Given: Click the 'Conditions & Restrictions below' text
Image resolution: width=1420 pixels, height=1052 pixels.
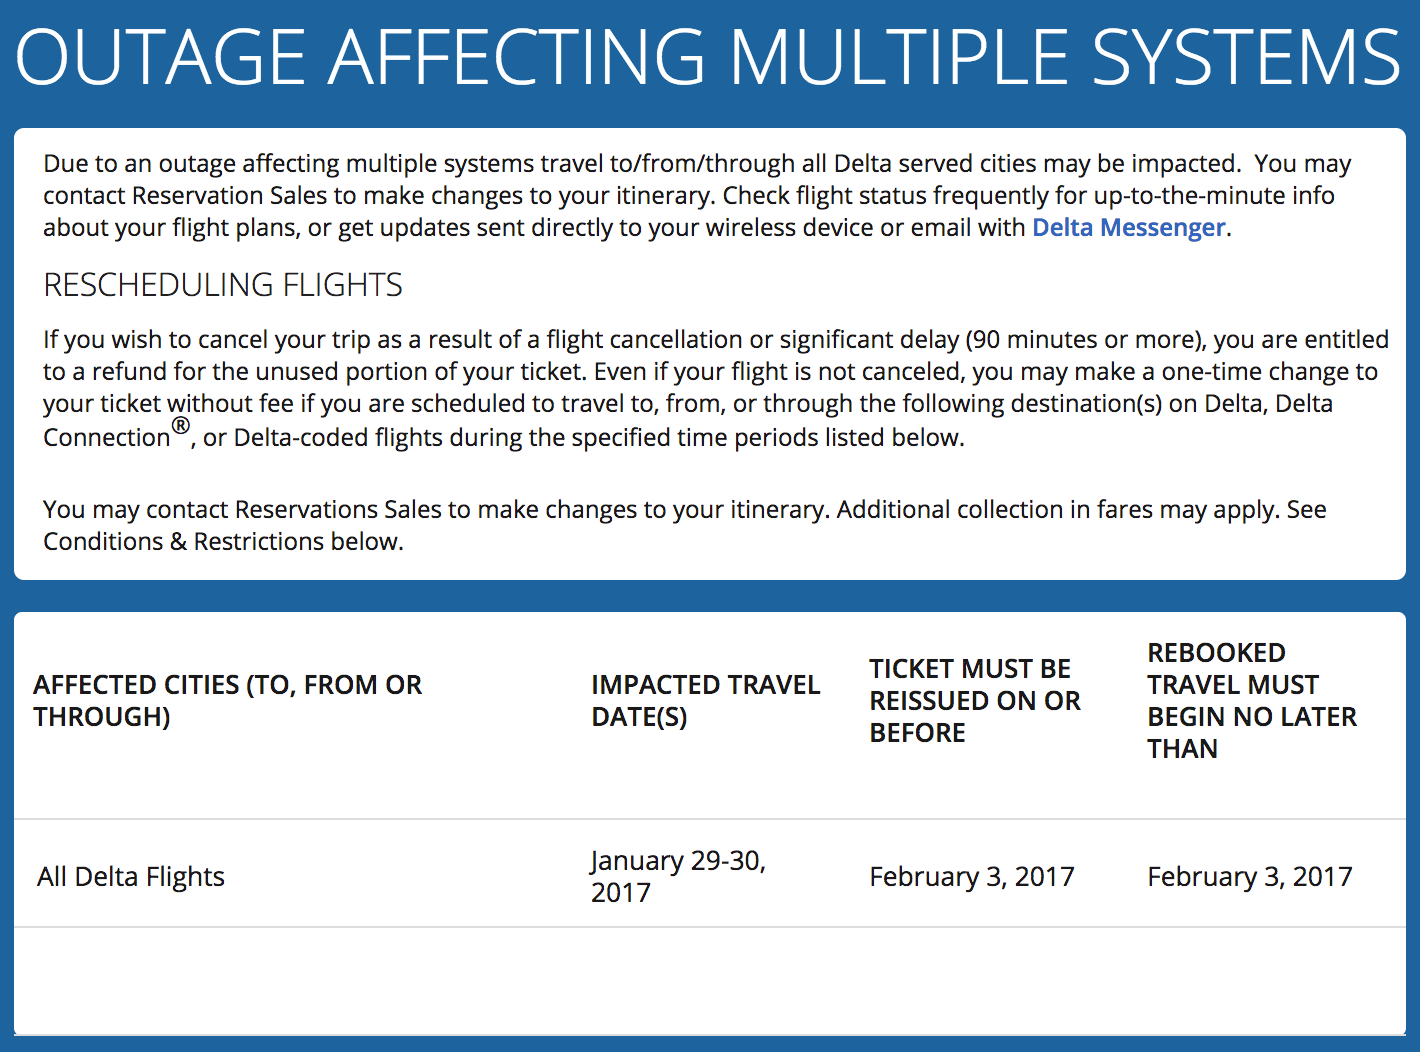Looking at the screenshot, I should [x=222, y=542].
